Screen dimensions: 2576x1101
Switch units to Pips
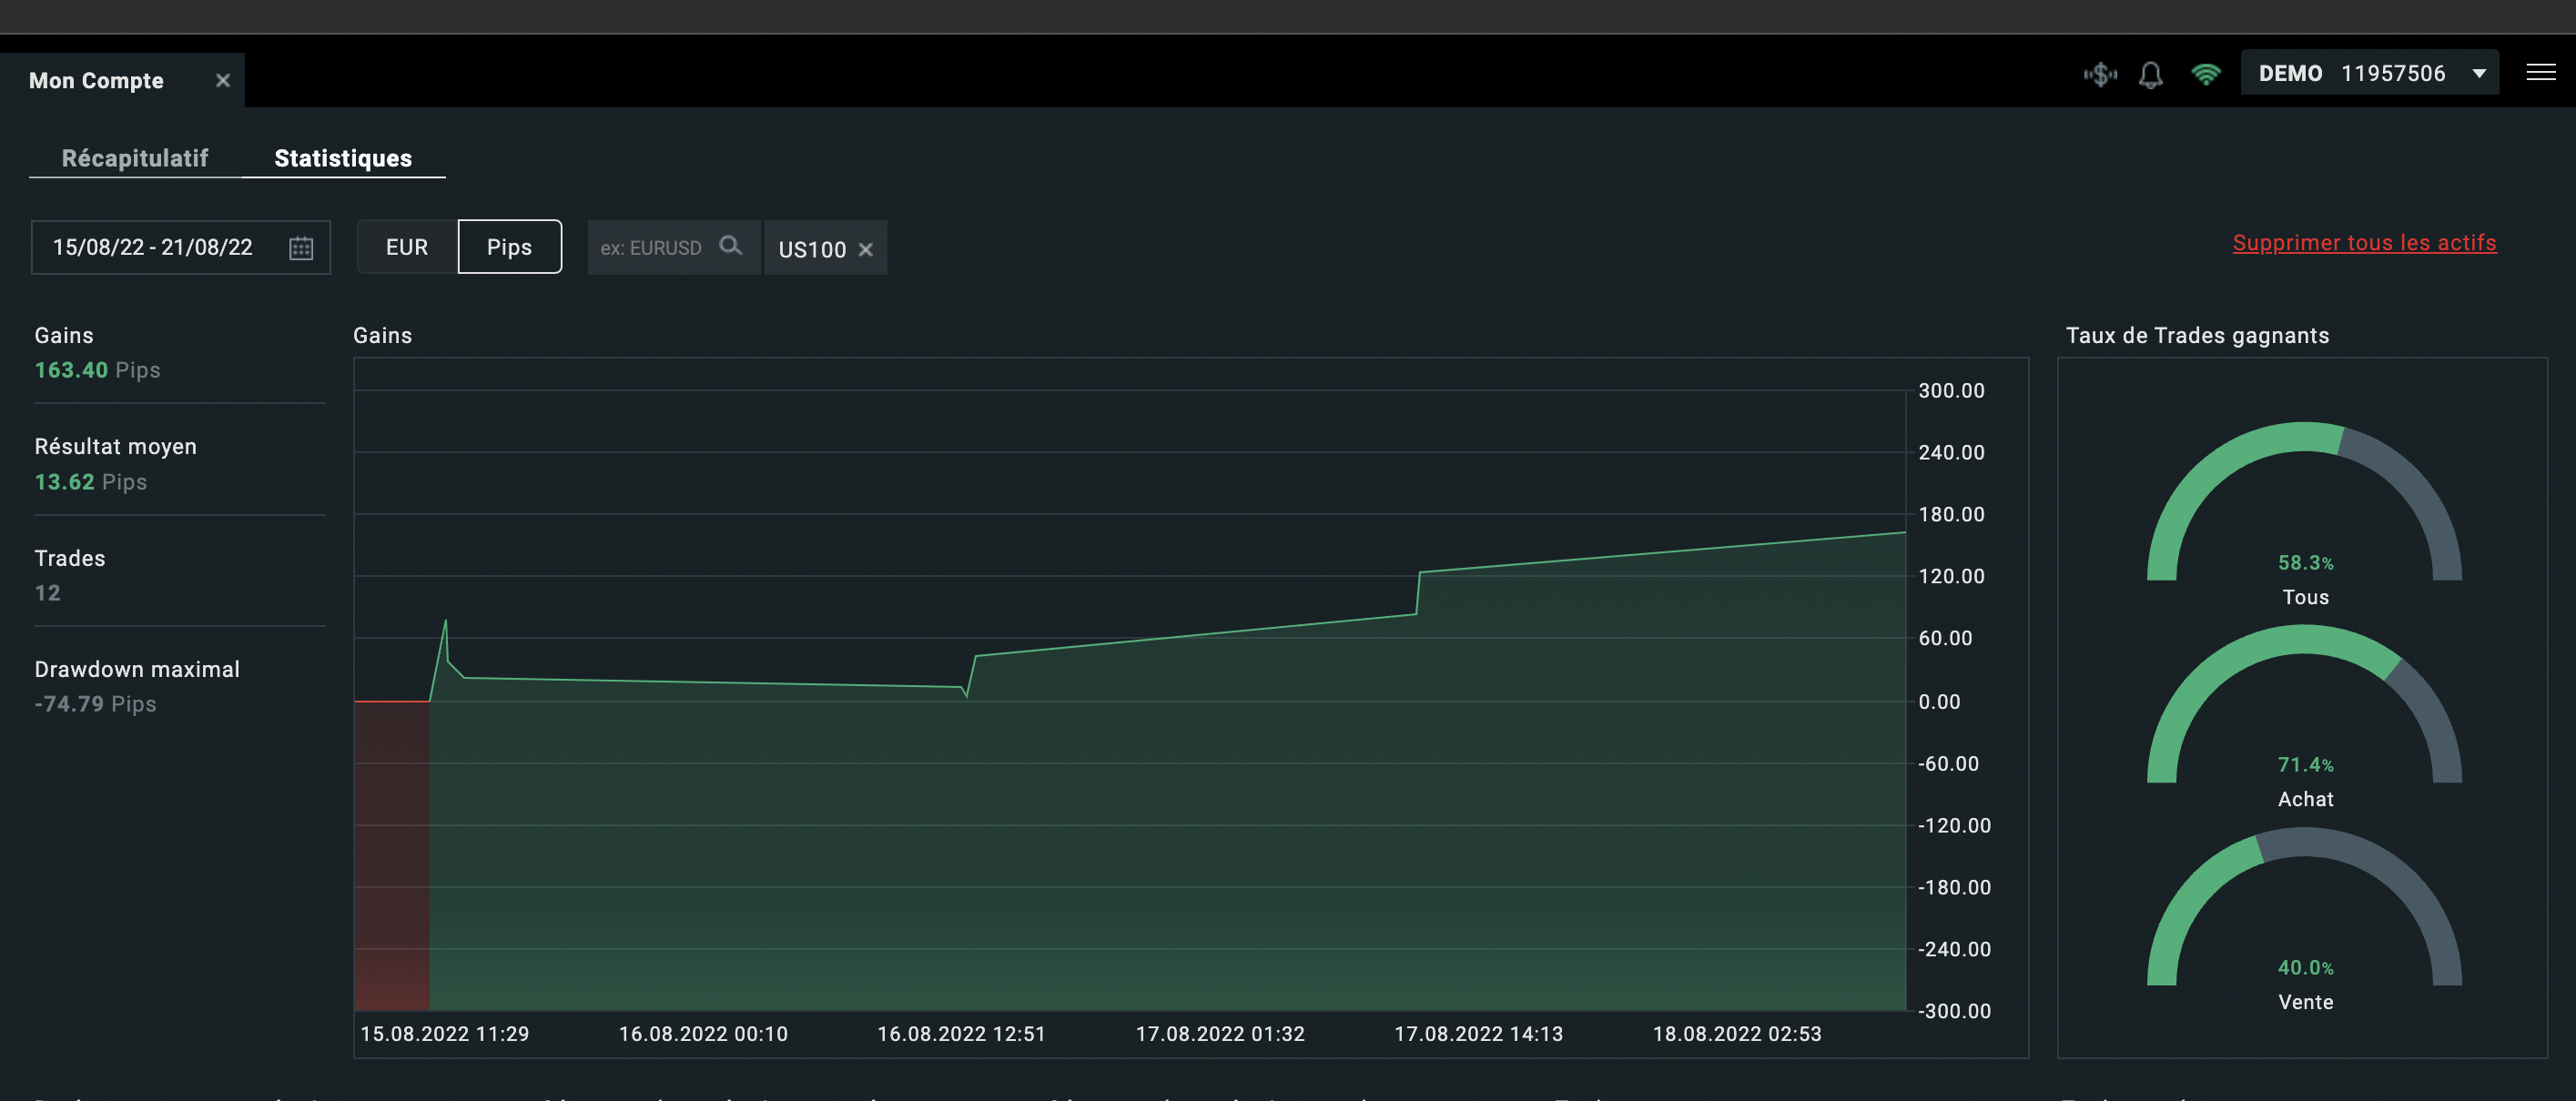tap(509, 247)
